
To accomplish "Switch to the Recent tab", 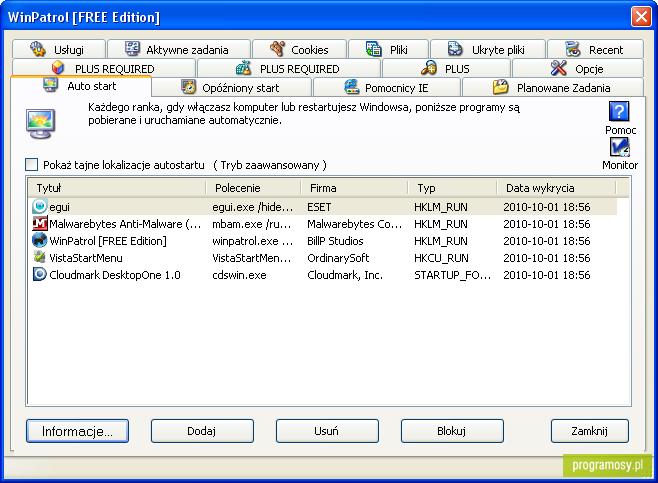I will coord(595,50).
